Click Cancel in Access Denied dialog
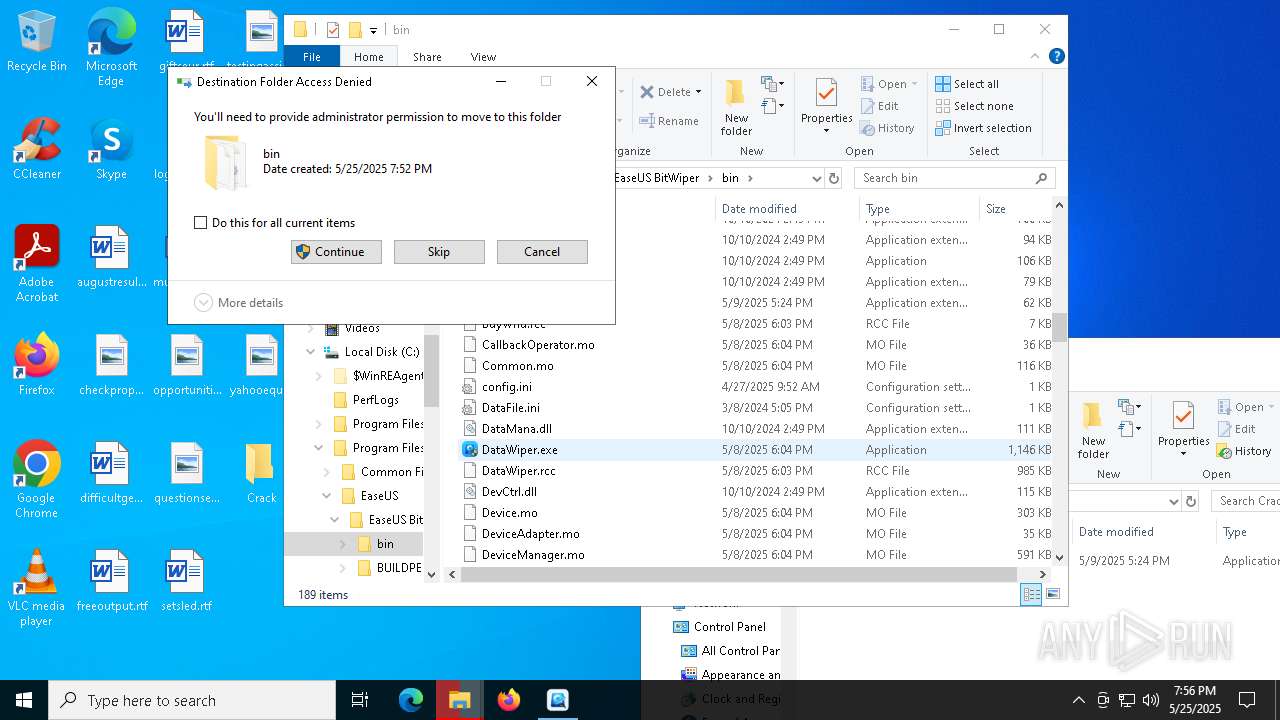 point(542,252)
